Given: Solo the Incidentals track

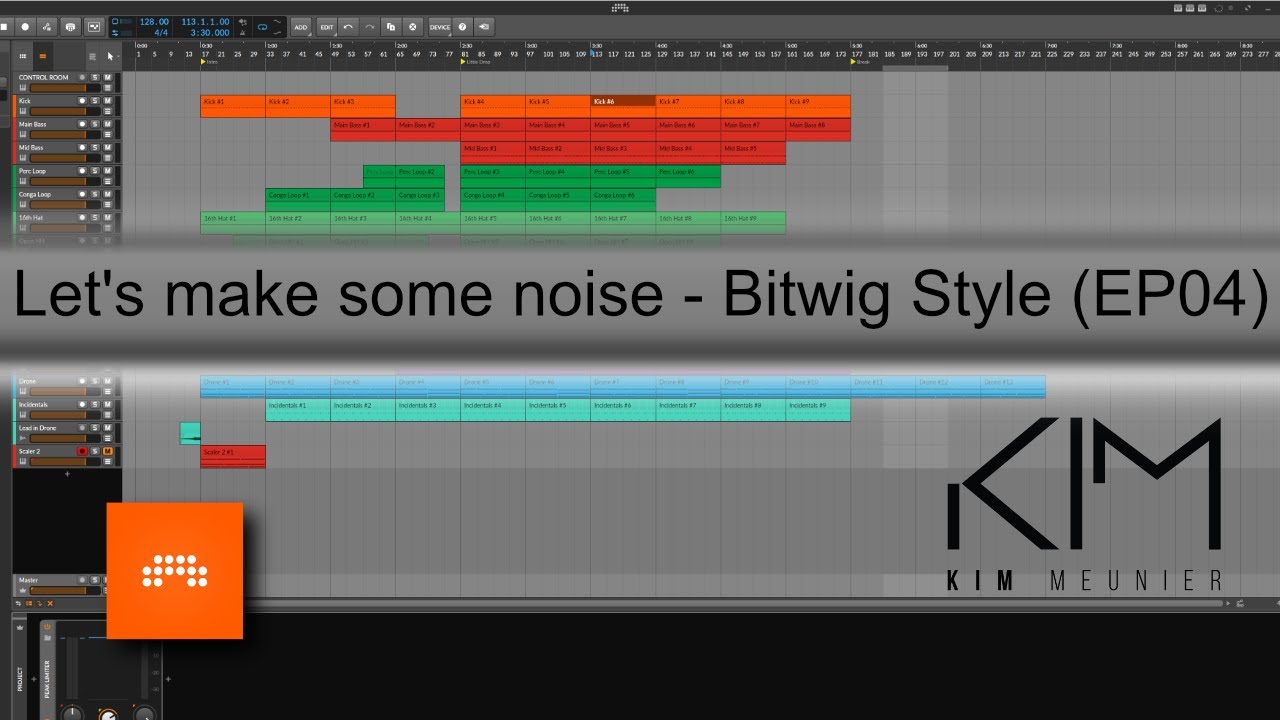Looking at the screenshot, I should coord(95,404).
